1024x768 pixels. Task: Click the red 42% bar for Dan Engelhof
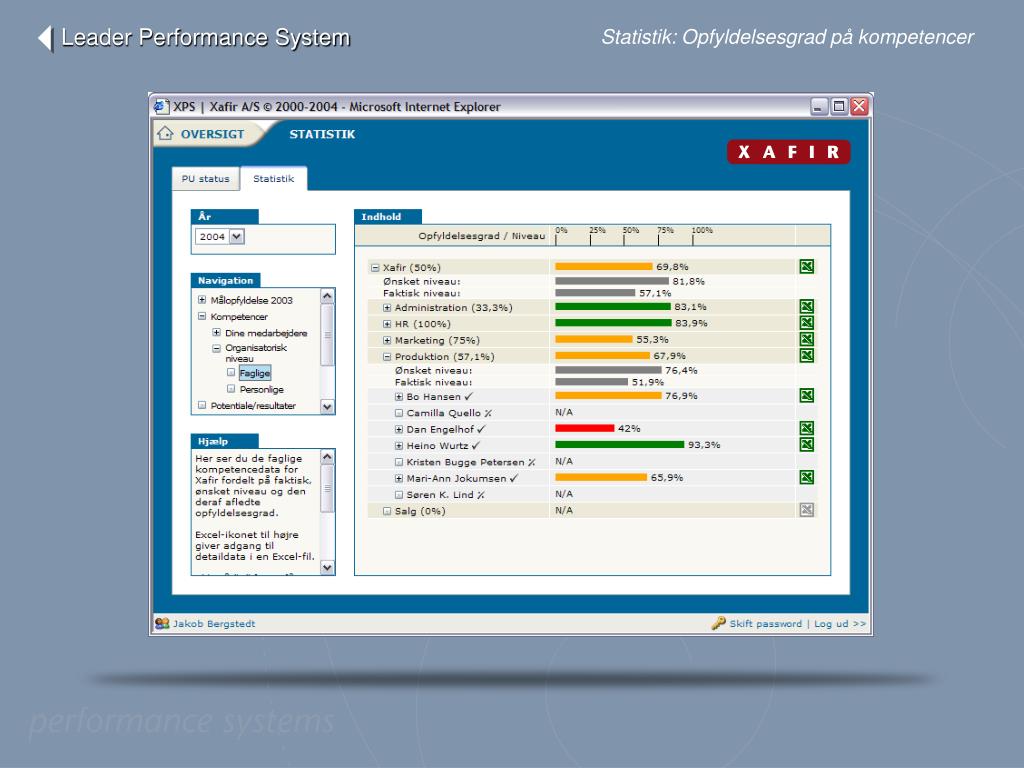pyautogui.click(x=584, y=428)
